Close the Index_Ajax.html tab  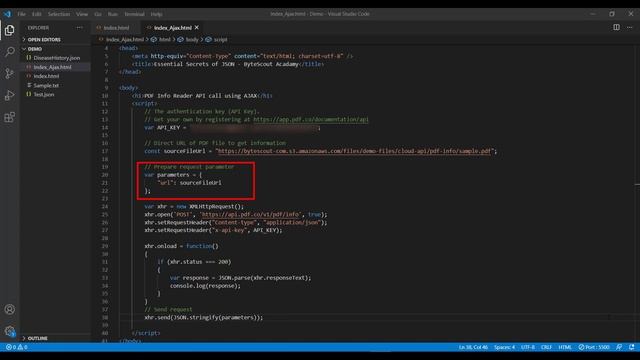click(x=197, y=27)
